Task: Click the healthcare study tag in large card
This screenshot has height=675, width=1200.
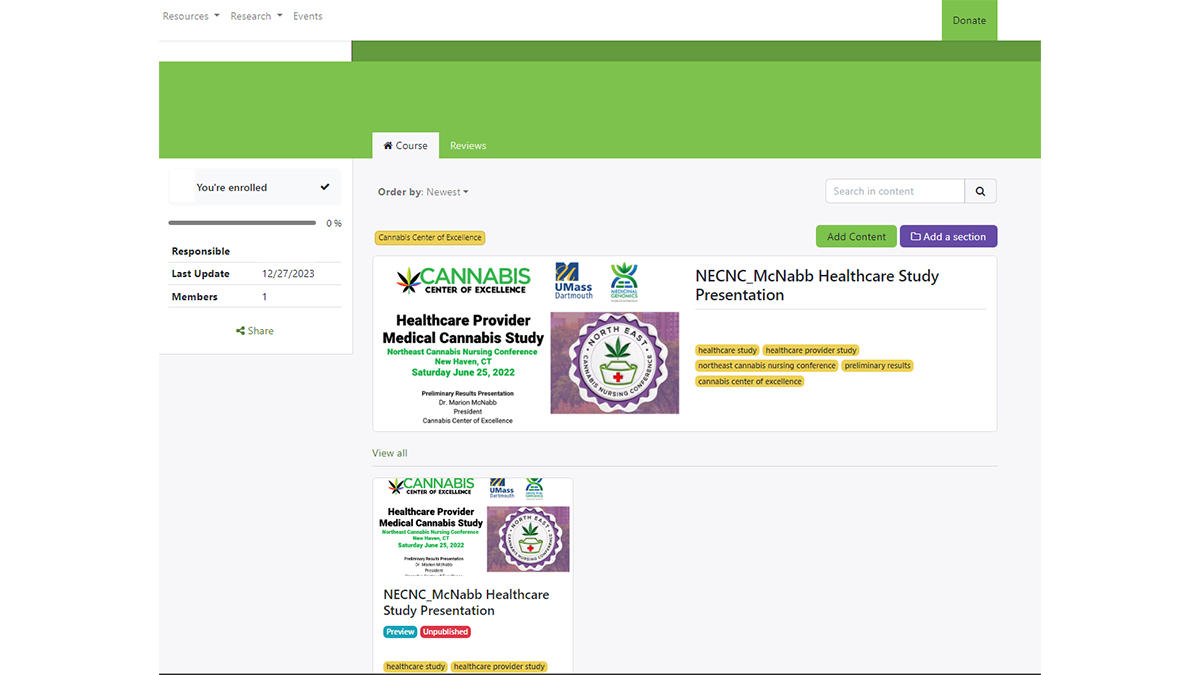Action: pos(727,351)
